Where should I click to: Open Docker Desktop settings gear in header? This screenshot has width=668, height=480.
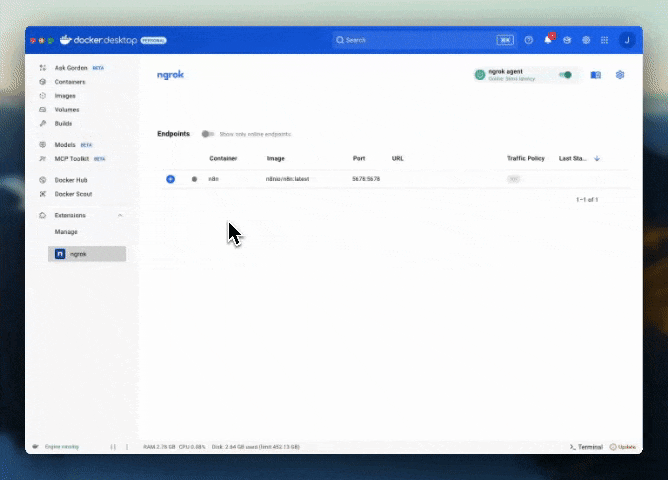tap(586, 40)
